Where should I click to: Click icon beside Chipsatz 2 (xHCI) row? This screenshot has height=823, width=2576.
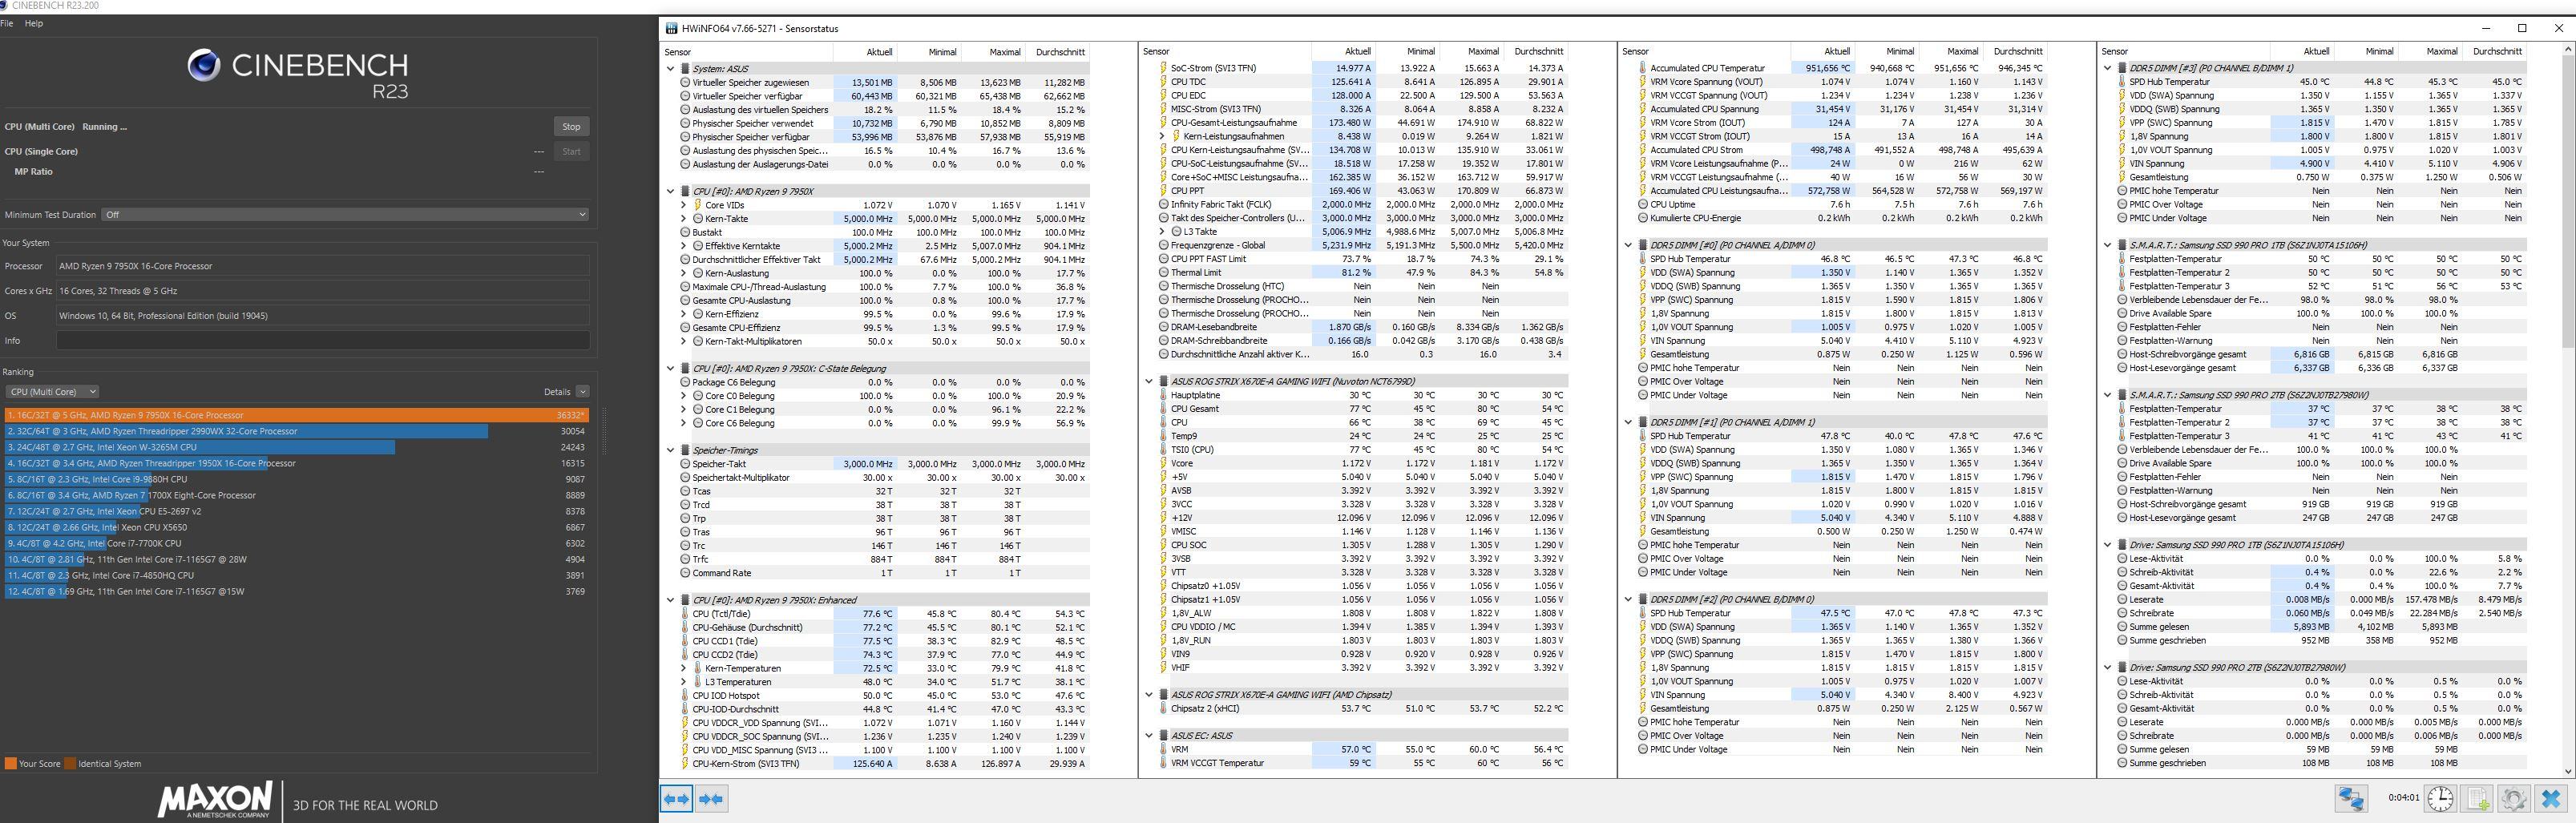pyautogui.click(x=1164, y=708)
